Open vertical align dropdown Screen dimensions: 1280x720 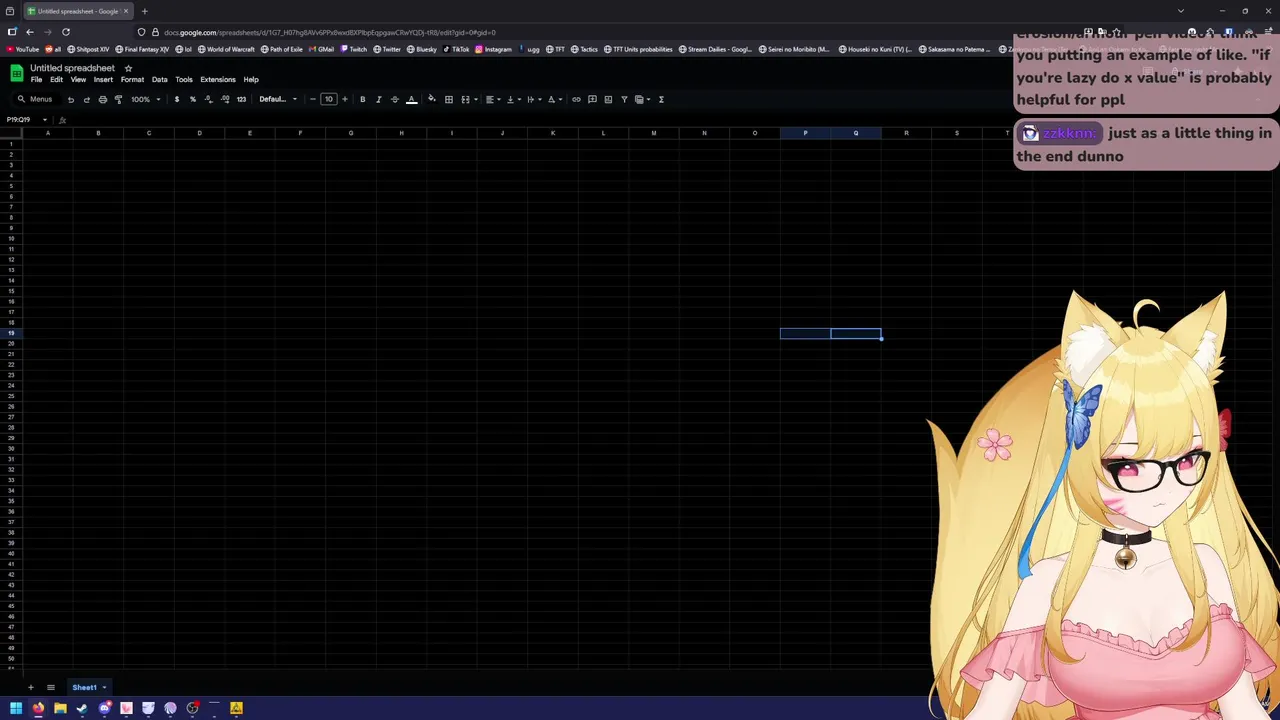click(512, 99)
